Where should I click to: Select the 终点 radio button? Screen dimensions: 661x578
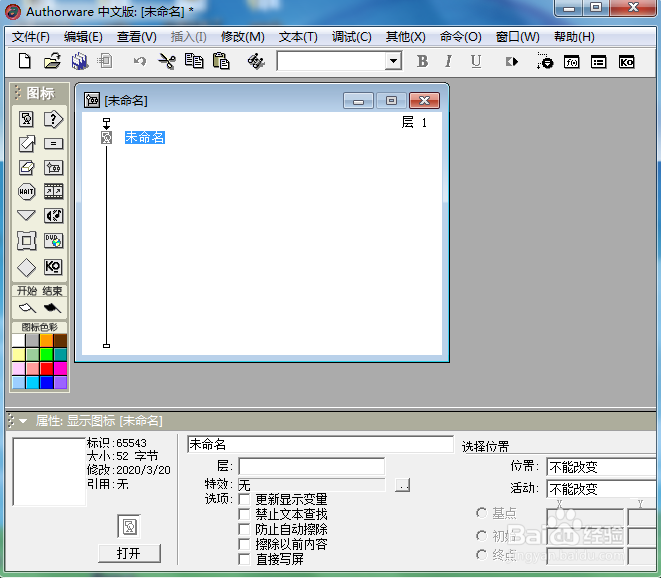(x=481, y=555)
